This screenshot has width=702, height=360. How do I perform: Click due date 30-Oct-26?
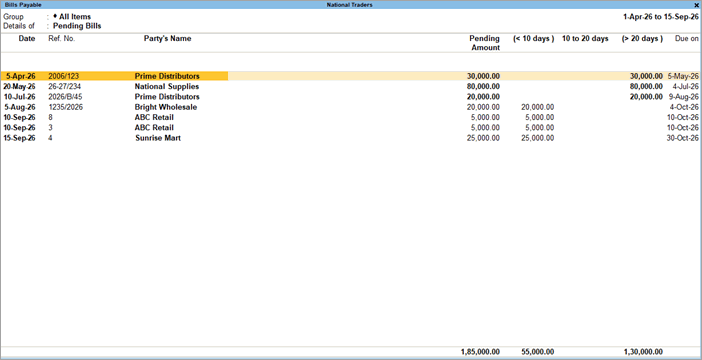(x=682, y=138)
